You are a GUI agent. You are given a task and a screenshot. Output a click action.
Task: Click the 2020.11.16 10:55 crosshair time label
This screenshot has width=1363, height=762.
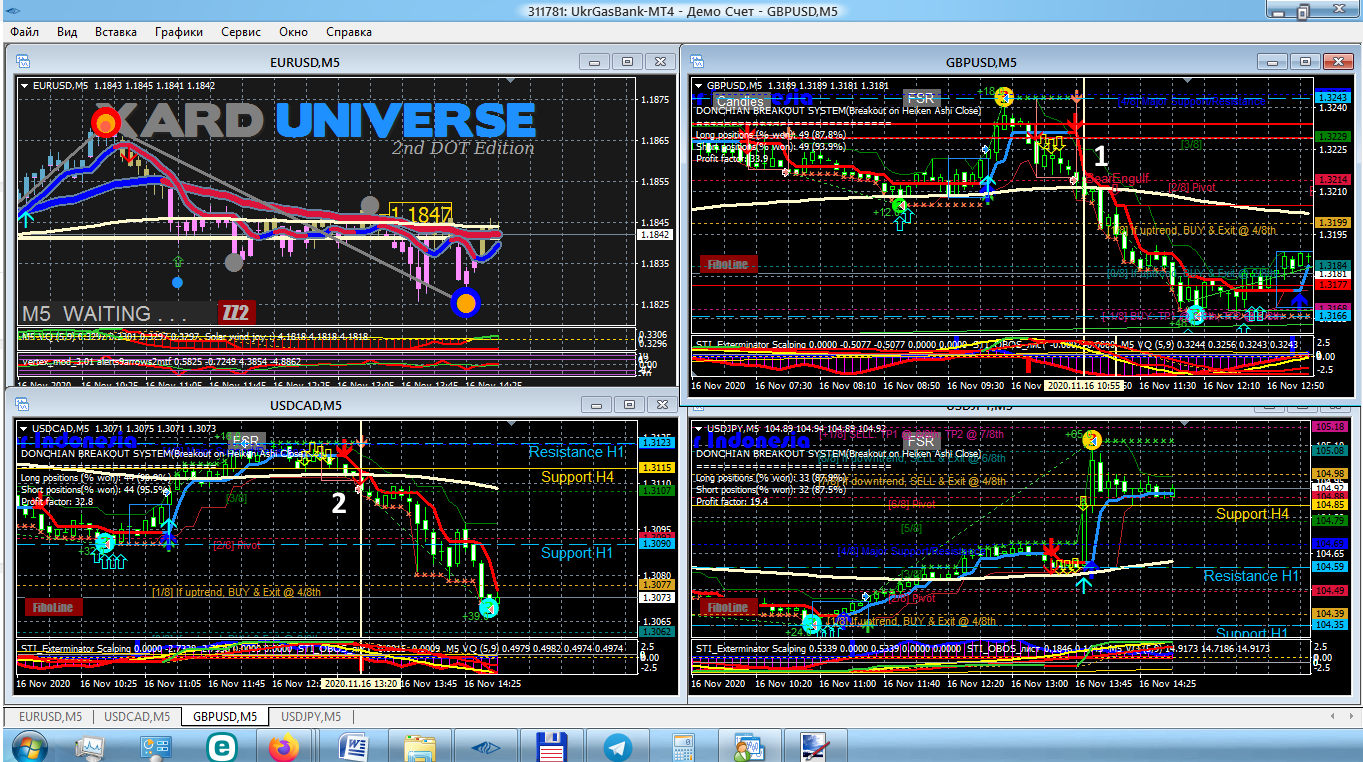point(1086,385)
